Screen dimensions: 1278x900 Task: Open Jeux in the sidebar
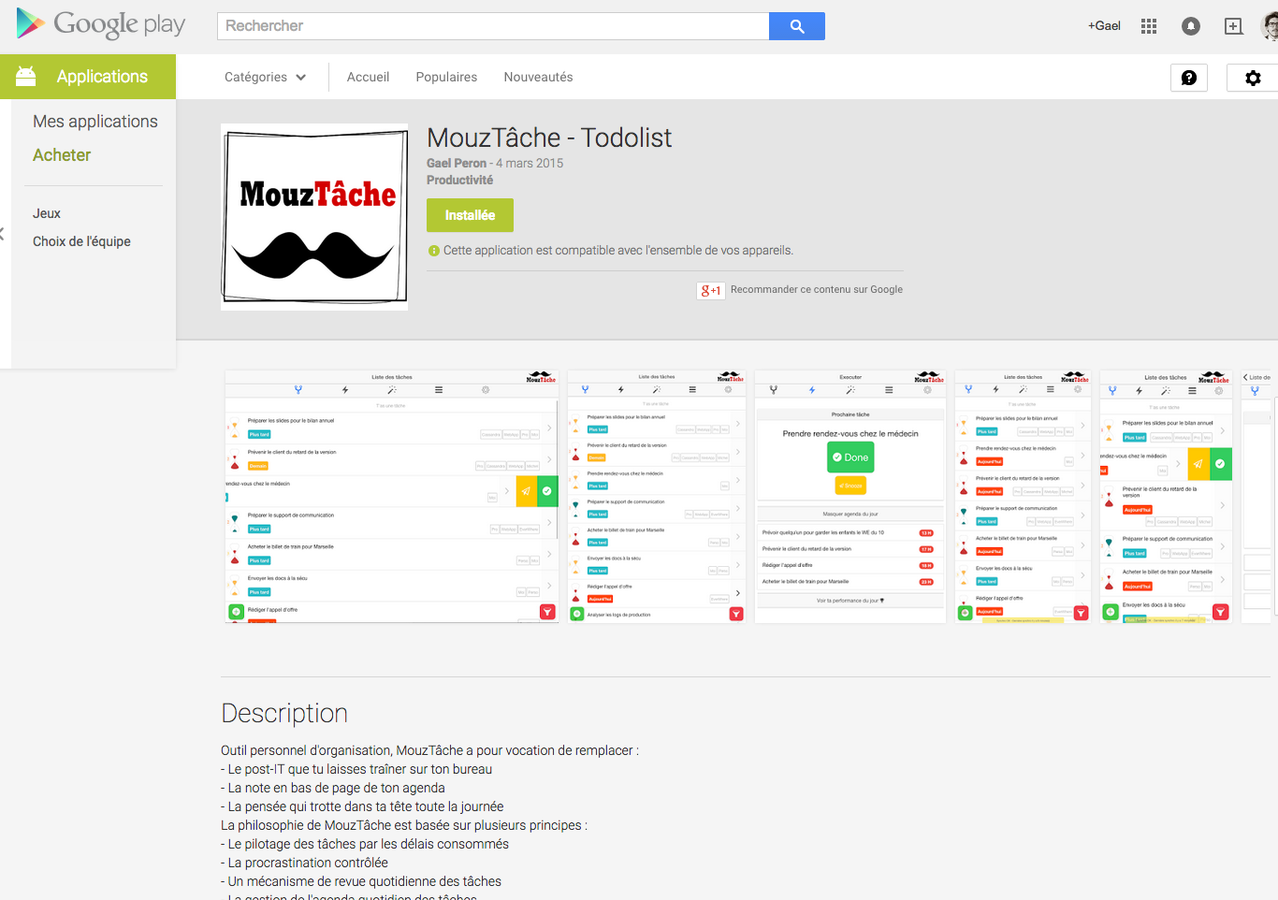click(46, 214)
